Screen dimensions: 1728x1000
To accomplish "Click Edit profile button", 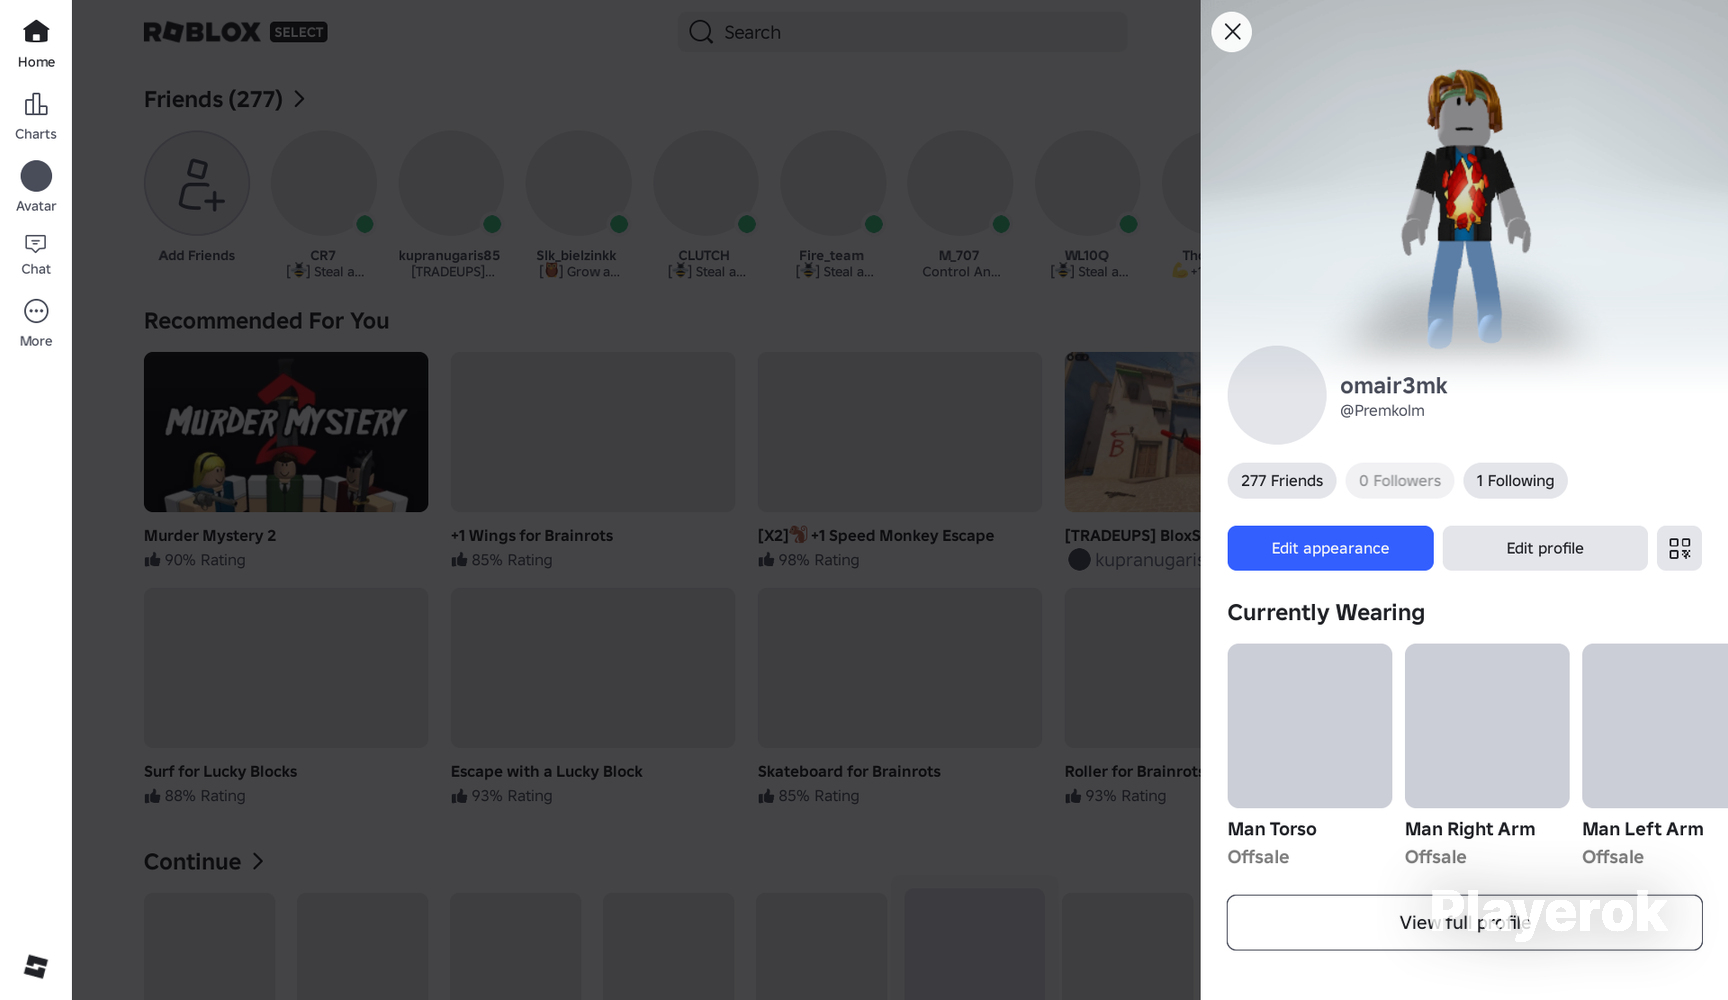I will (1545, 548).
